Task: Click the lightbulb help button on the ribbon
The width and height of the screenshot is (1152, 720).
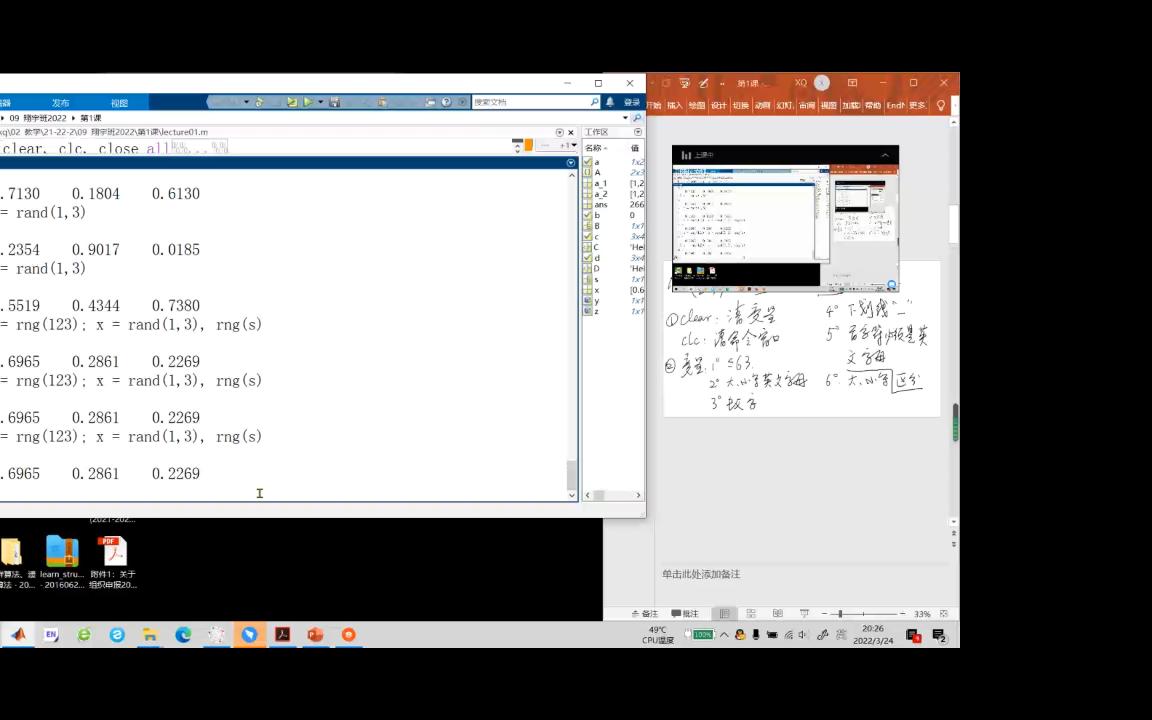Action: [940, 105]
